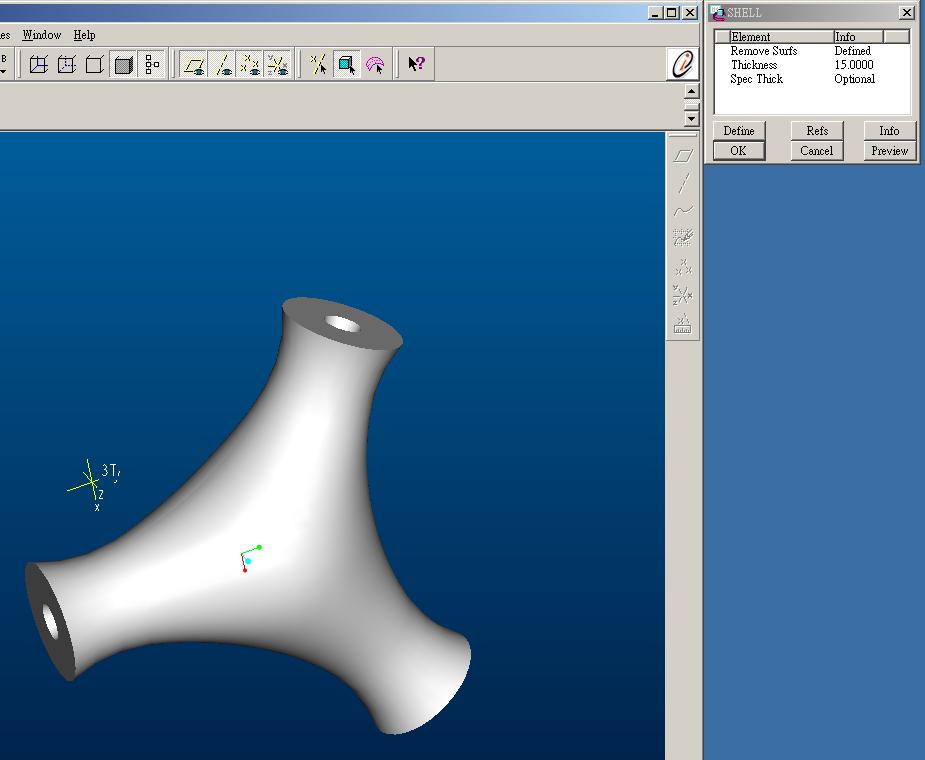Select the cyan cube selection tool
The image size is (925, 760).
click(347, 64)
